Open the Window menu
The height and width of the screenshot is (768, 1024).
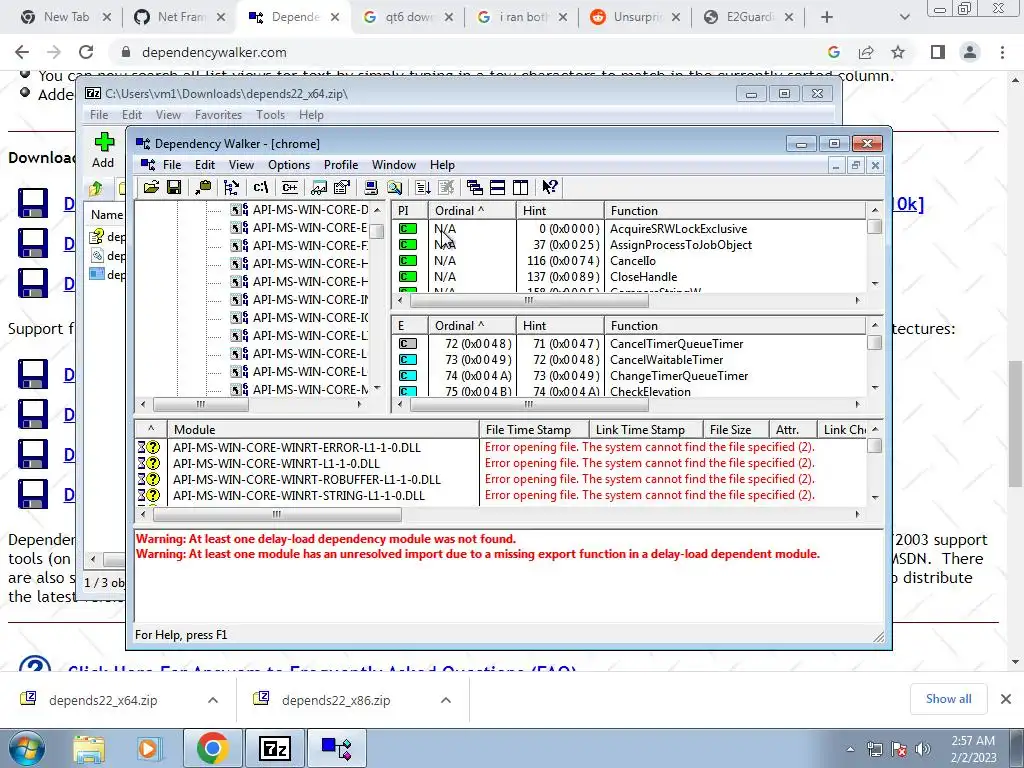394,165
